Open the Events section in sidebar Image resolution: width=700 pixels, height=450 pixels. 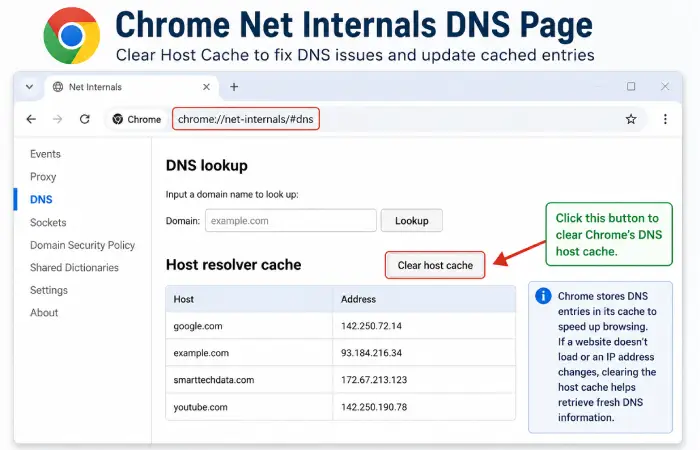[x=45, y=154]
